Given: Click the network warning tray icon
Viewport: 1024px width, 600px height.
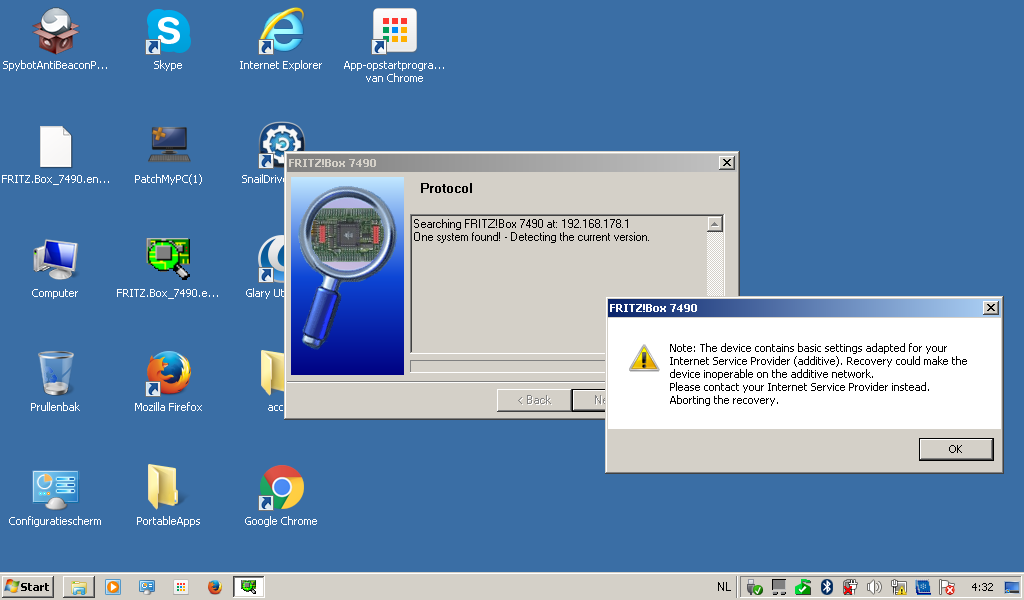Looking at the screenshot, I should (x=899, y=587).
